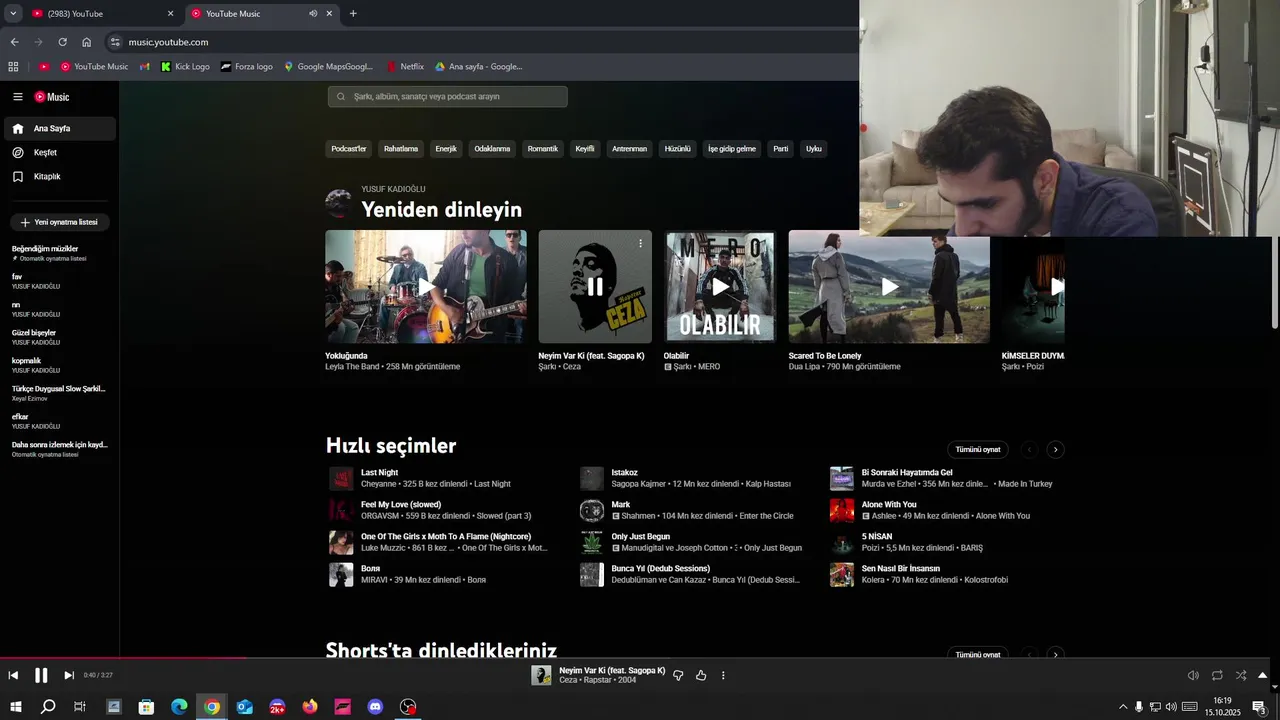This screenshot has height=720, width=1280.
Task: Open the fav playlist in sidebar
Action: (59, 281)
